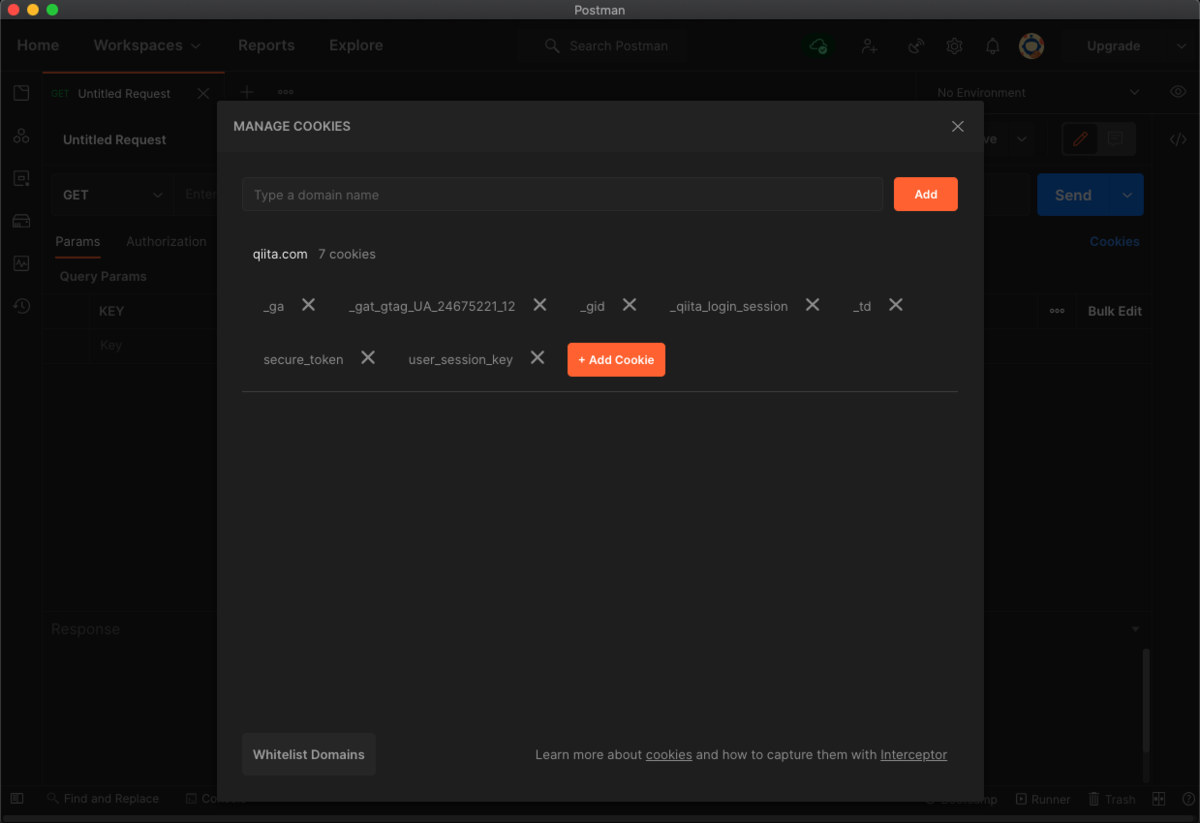
Task: Toggle the two-pane layout icon
Action: [x=1159, y=799]
